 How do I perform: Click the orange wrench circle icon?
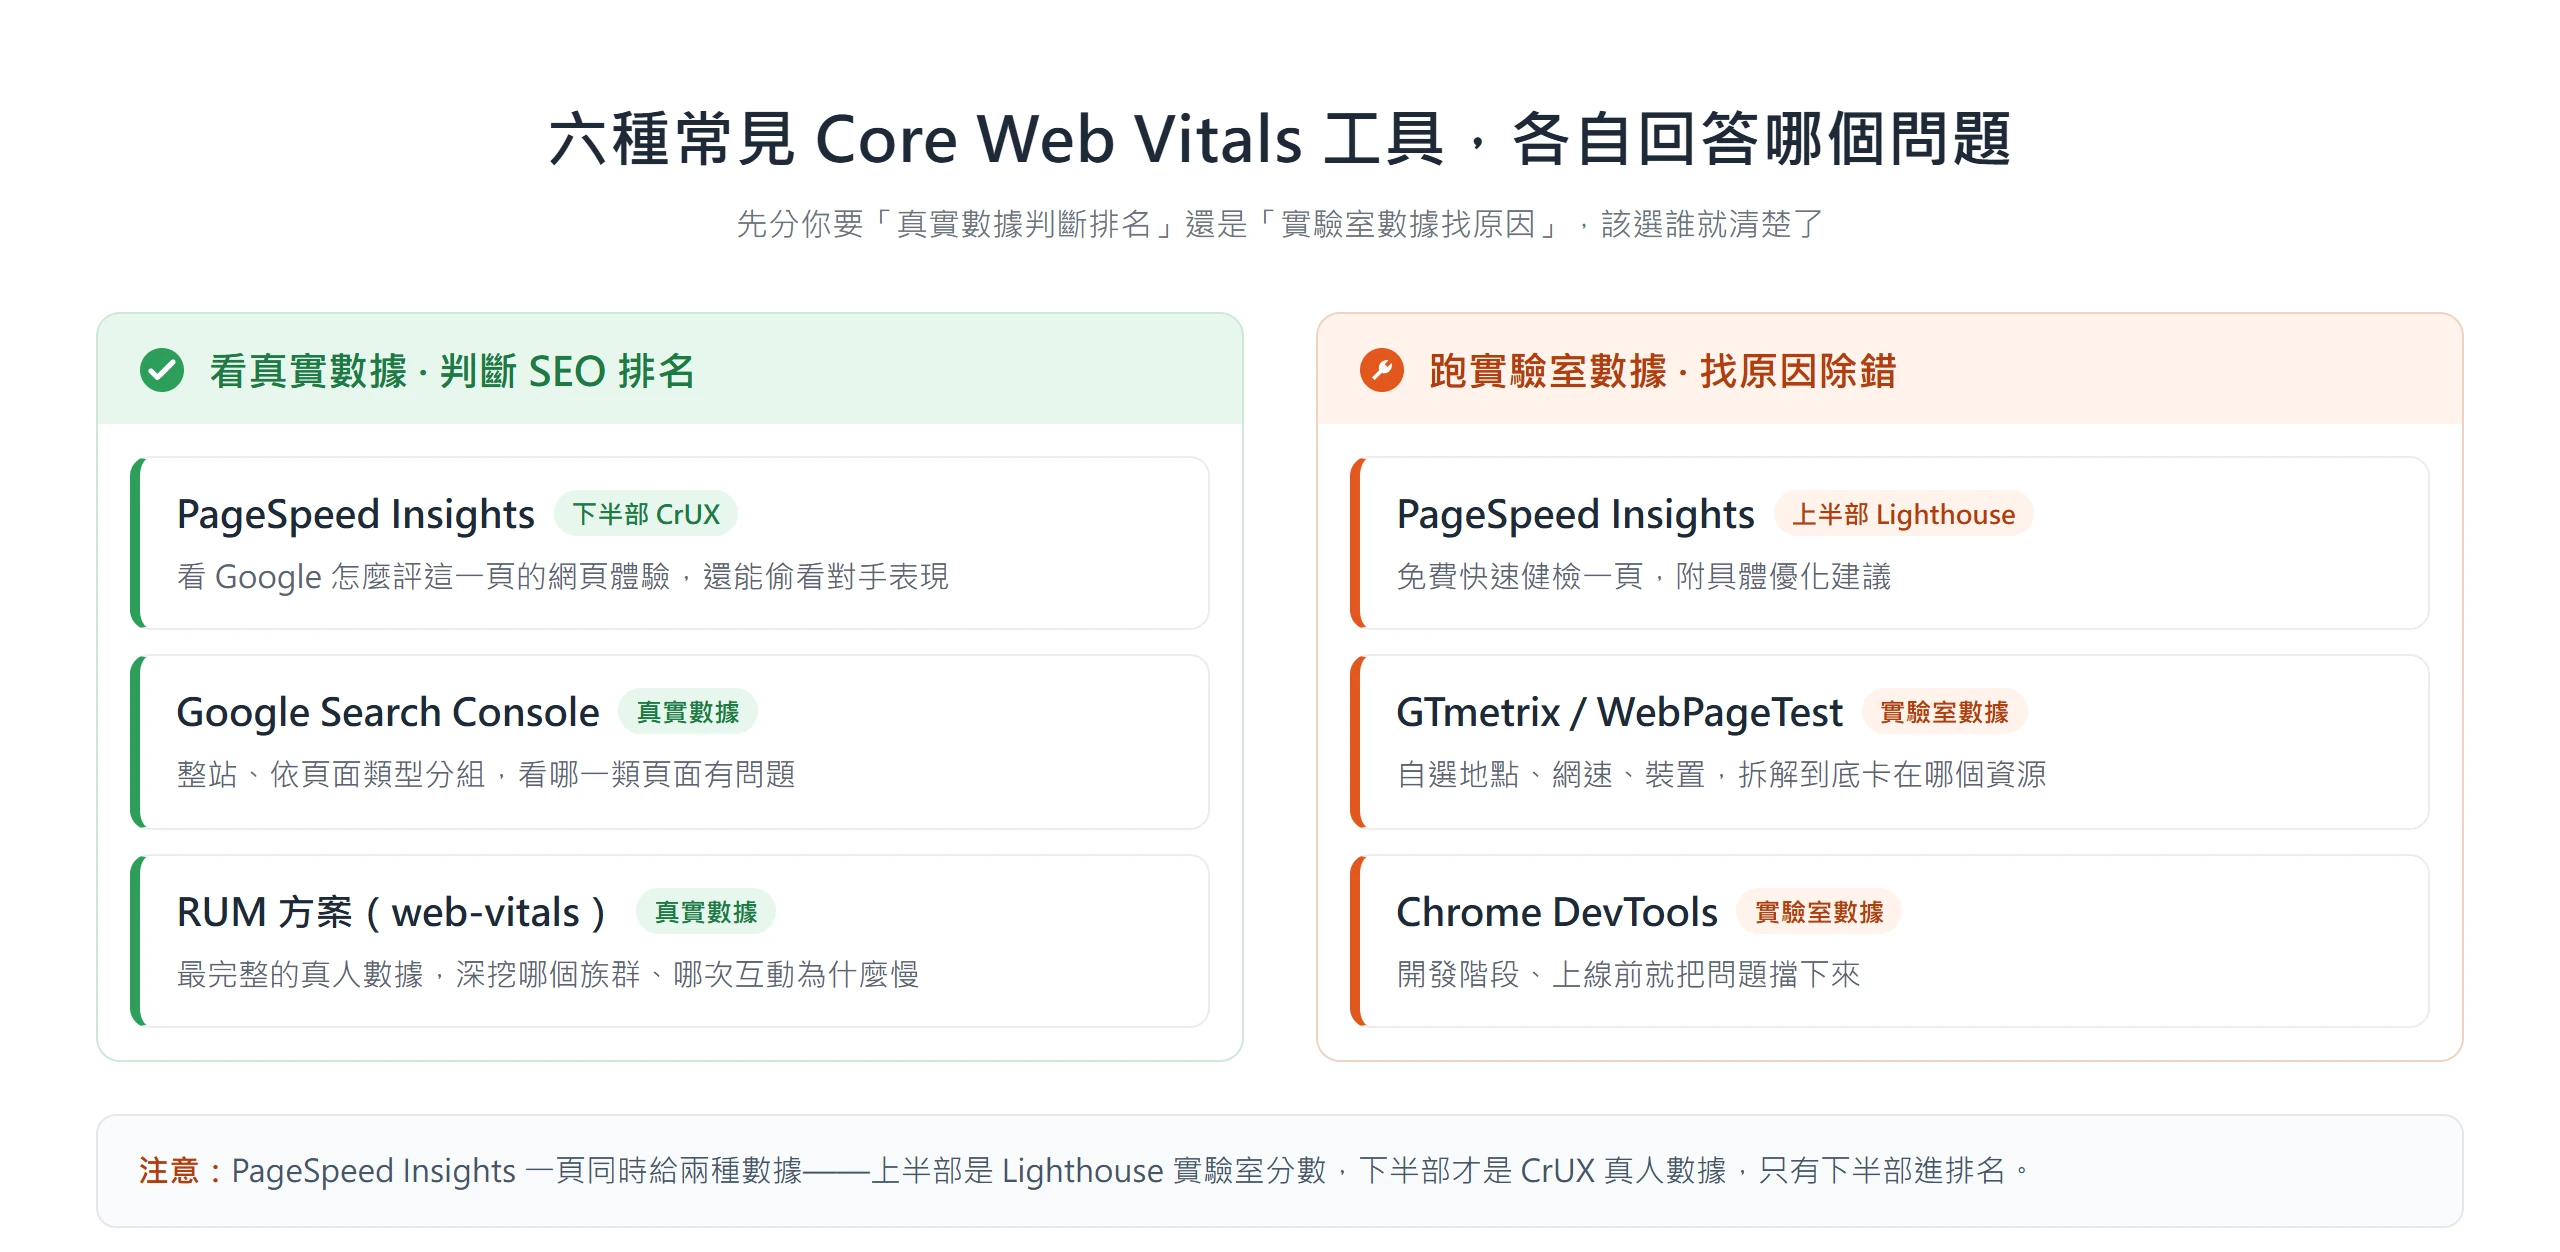[1382, 370]
